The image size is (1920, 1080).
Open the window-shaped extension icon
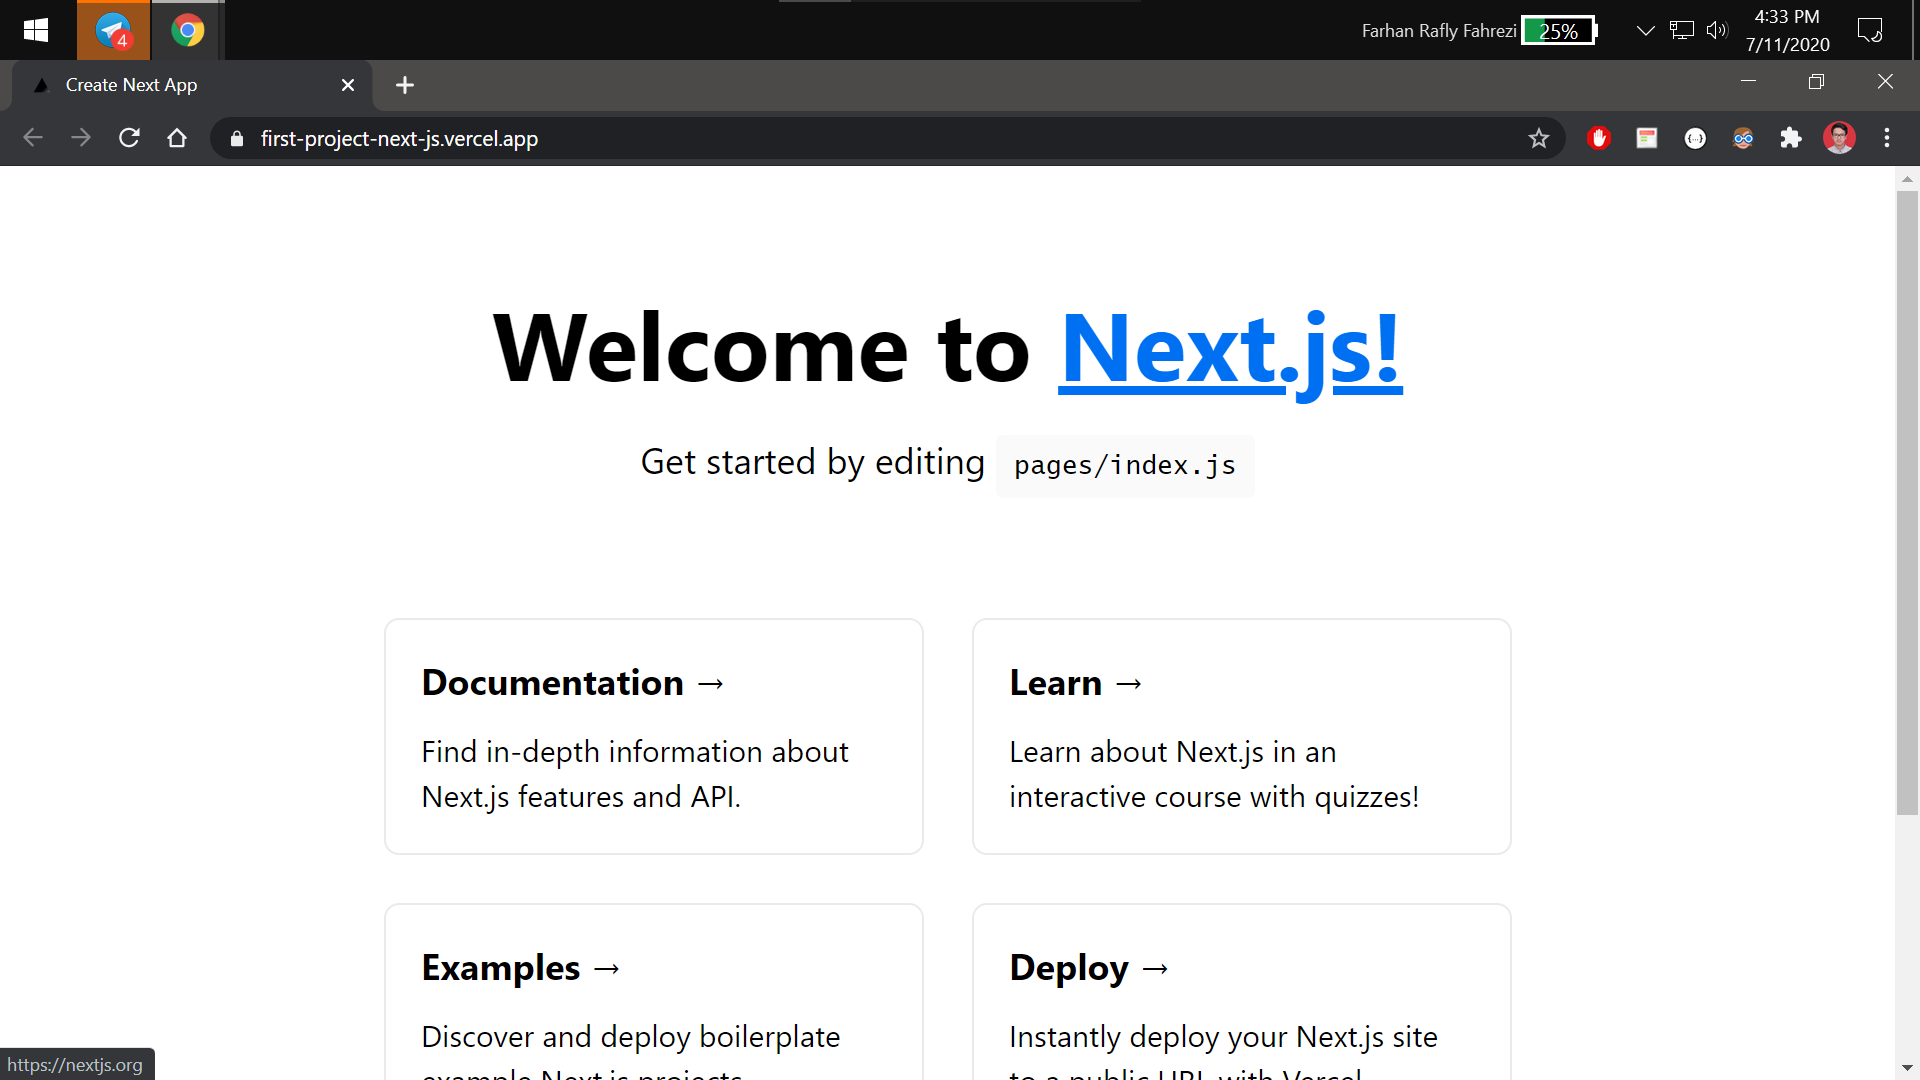pyautogui.click(x=1647, y=138)
